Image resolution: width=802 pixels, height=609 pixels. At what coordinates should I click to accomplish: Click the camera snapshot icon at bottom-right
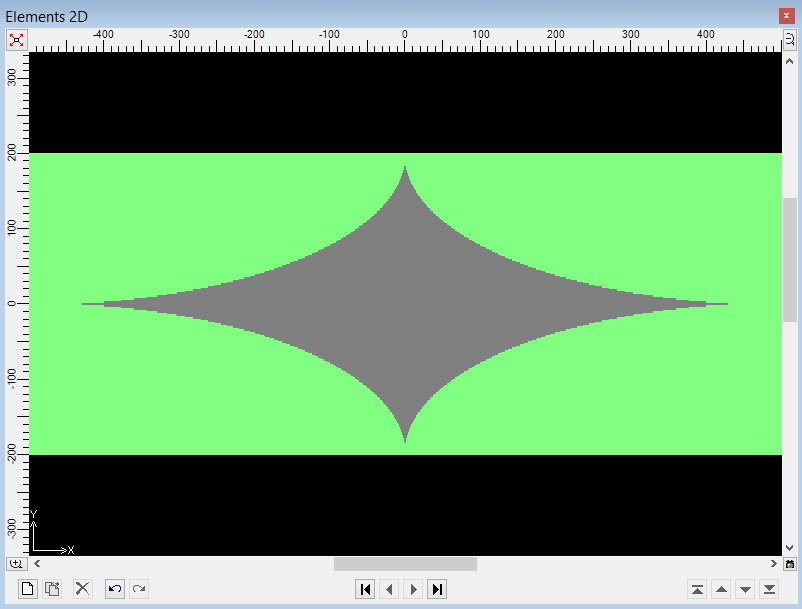click(789, 564)
